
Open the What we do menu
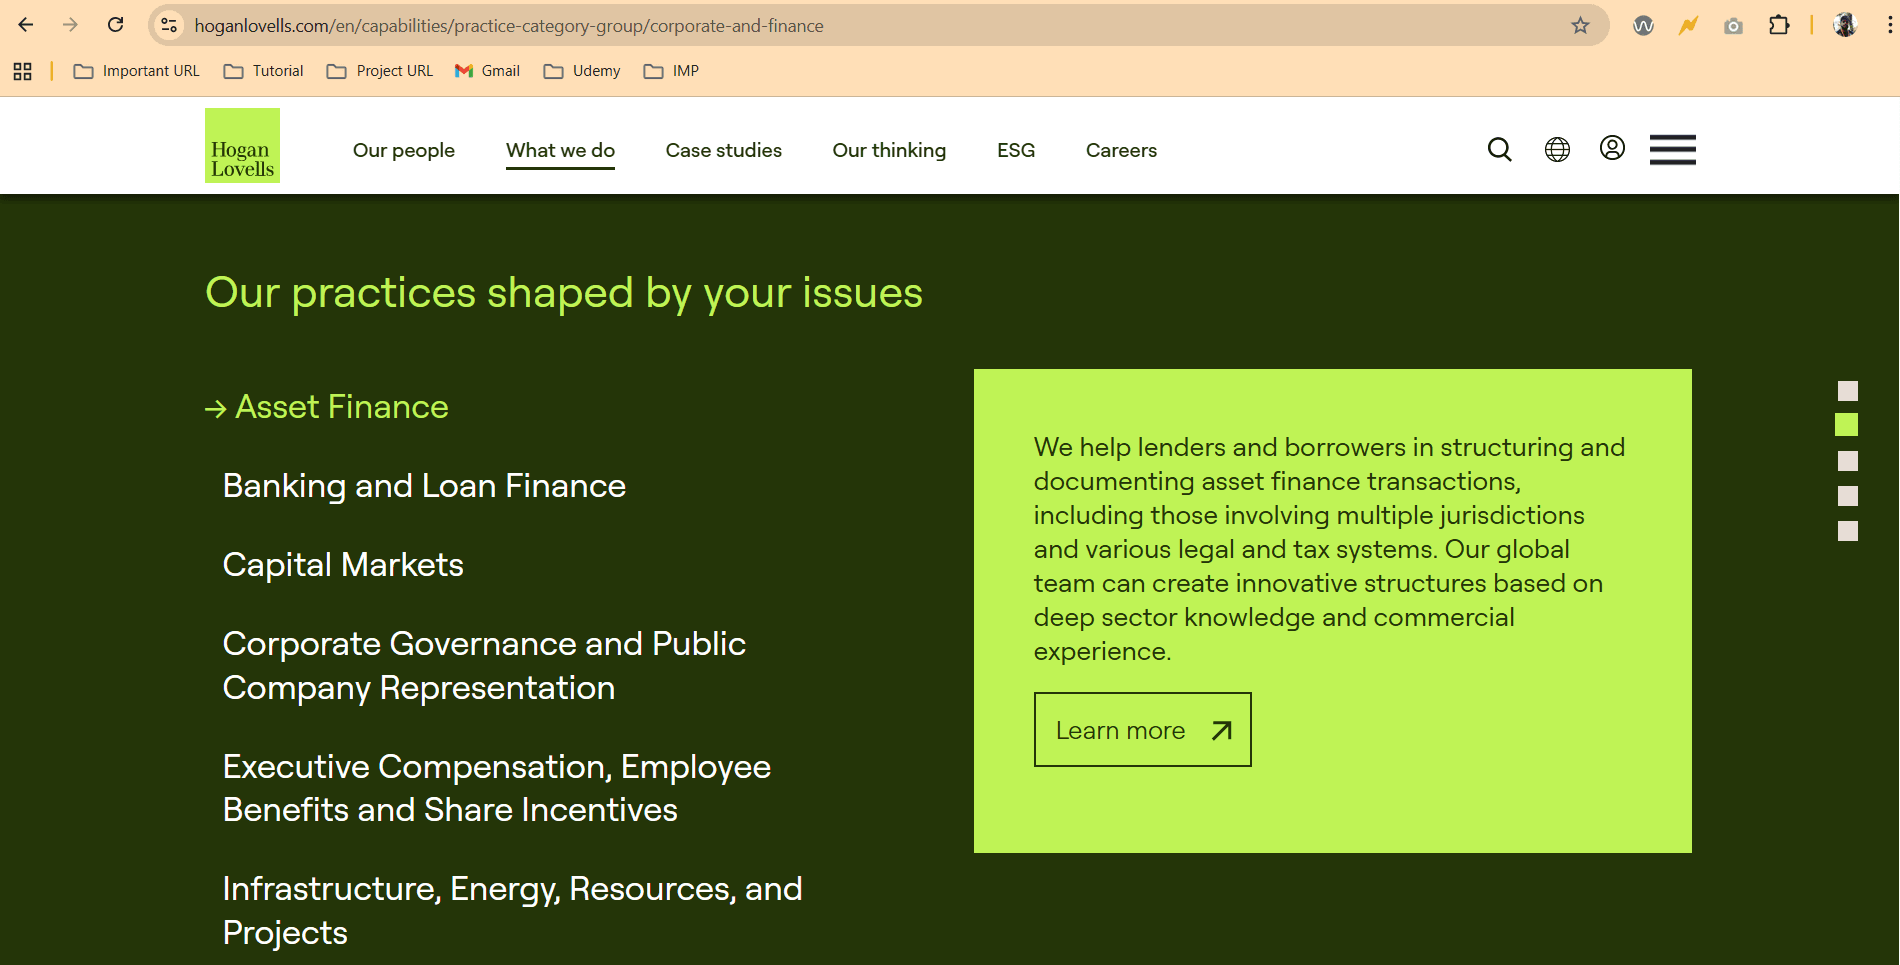(560, 150)
